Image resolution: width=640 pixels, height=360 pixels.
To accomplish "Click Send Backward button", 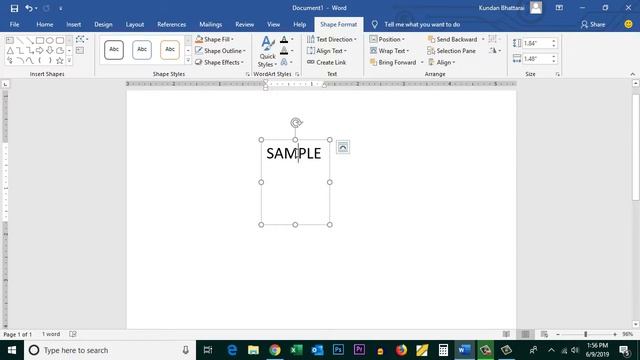I will click(x=453, y=39).
